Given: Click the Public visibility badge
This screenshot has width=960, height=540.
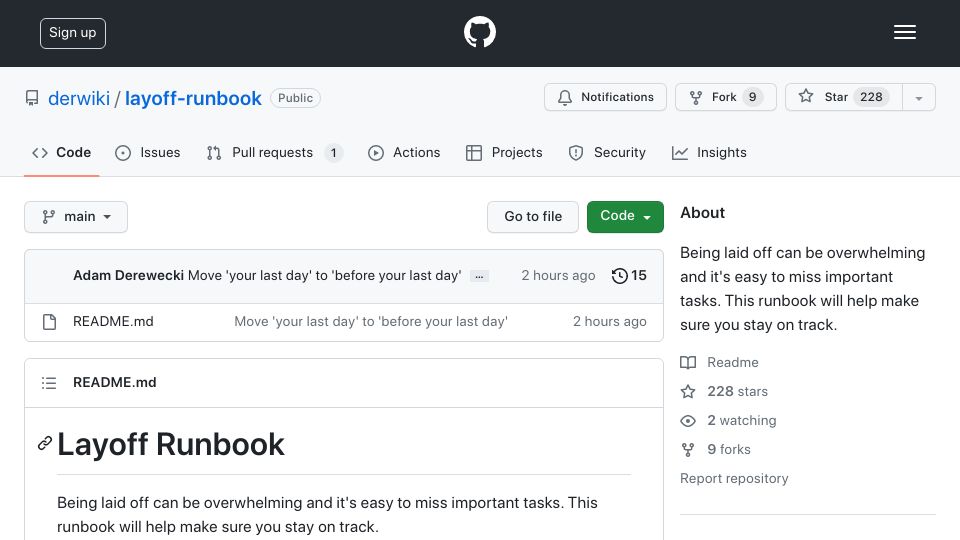Looking at the screenshot, I should tap(295, 98).
